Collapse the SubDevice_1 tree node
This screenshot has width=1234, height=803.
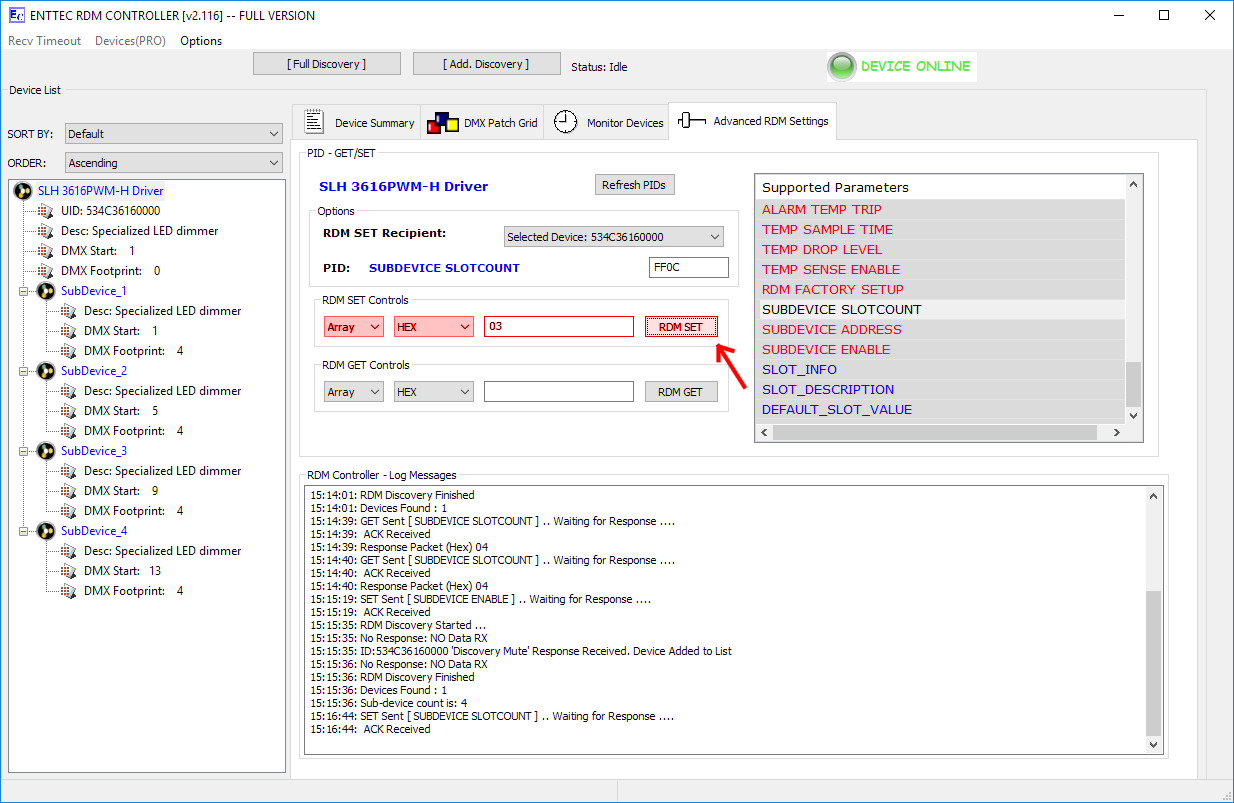click(x=22, y=291)
